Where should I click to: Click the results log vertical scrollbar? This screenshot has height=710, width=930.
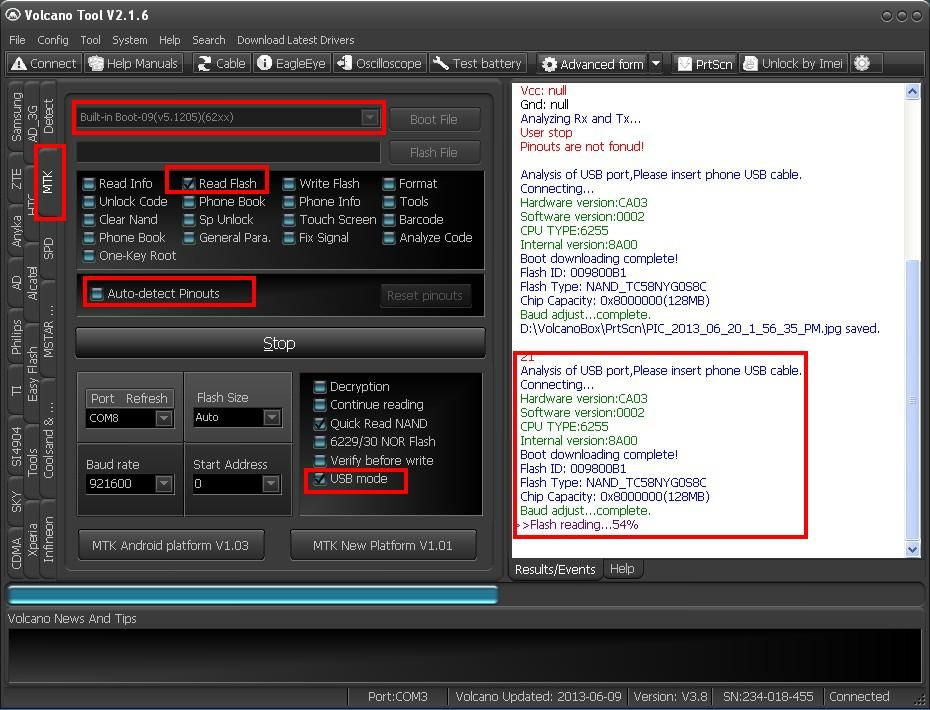click(912, 400)
